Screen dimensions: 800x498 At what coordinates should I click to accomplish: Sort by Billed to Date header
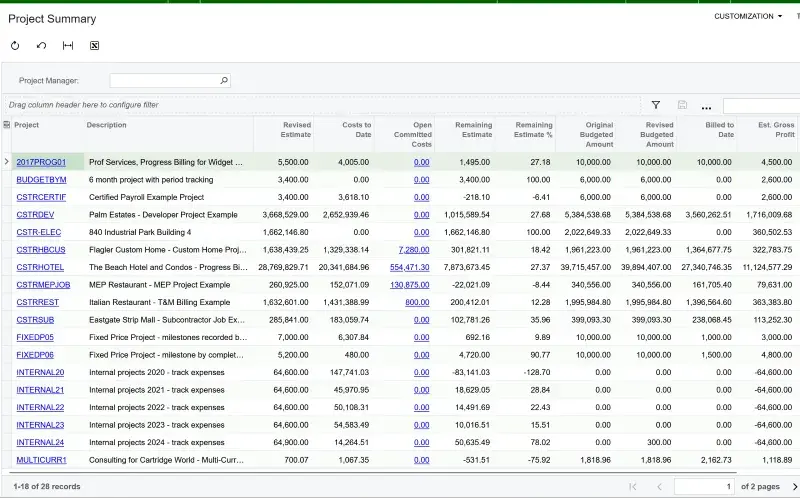click(x=719, y=130)
